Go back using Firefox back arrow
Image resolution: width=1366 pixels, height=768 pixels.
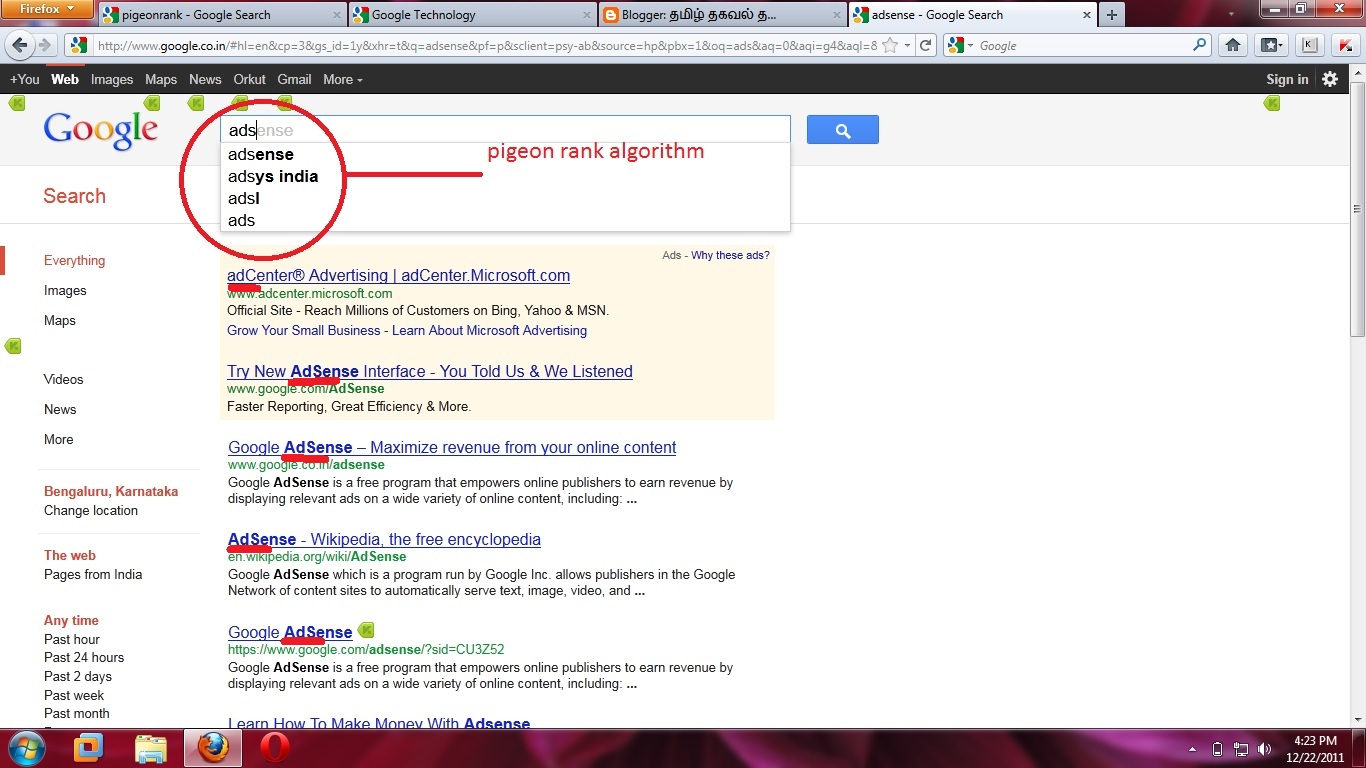tap(20, 45)
